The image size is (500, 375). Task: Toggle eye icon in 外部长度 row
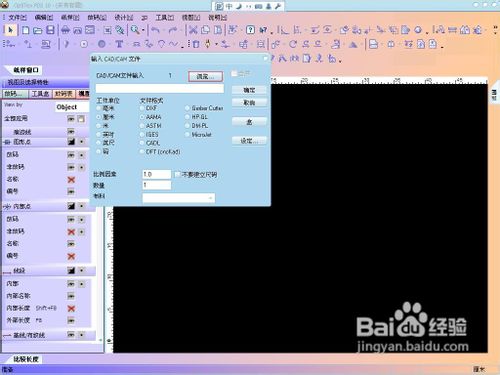[71, 320]
